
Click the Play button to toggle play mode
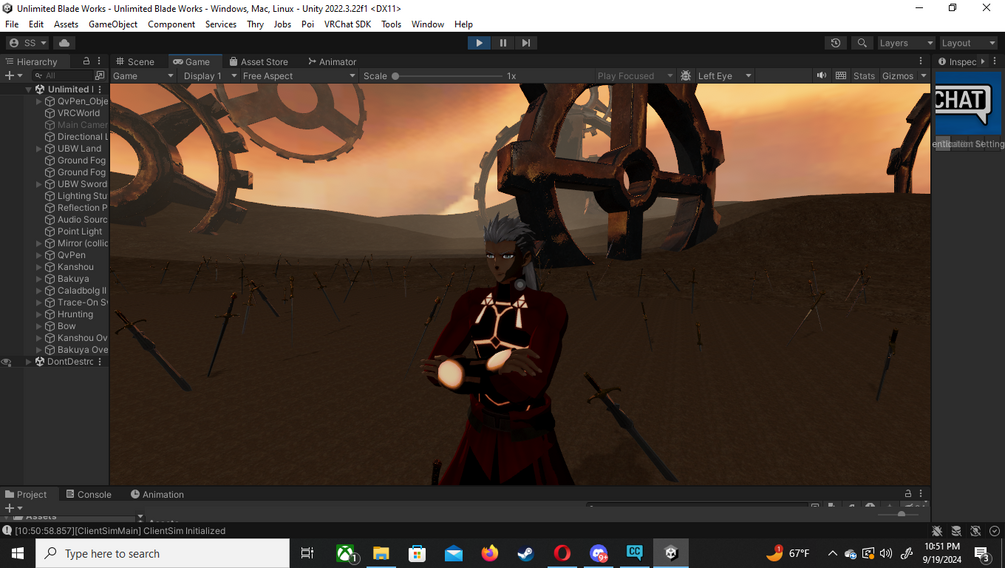coord(479,43)
